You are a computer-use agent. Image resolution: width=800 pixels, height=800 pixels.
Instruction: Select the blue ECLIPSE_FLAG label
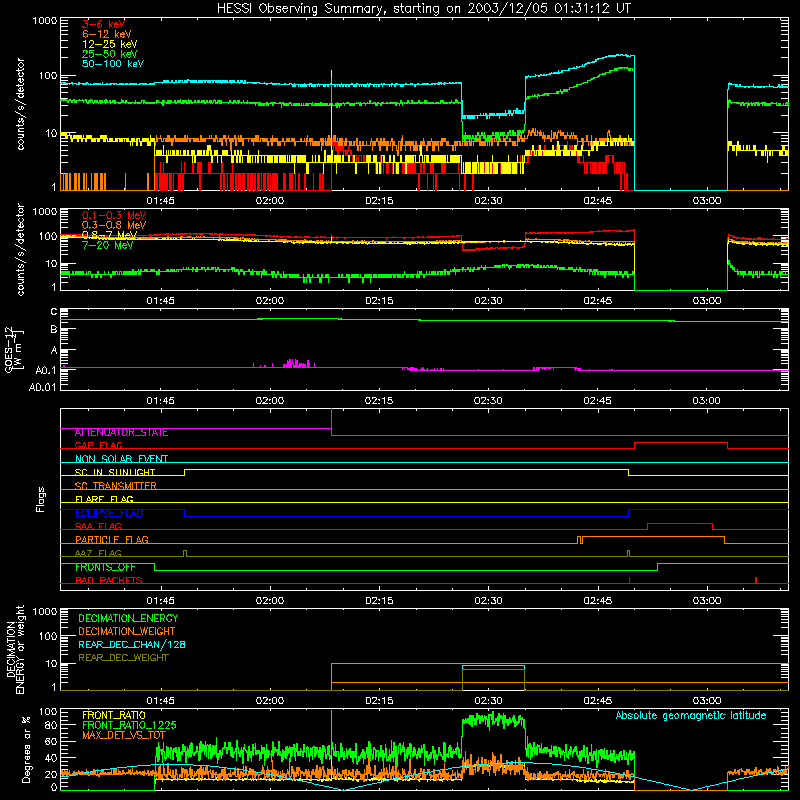point(109,513)
